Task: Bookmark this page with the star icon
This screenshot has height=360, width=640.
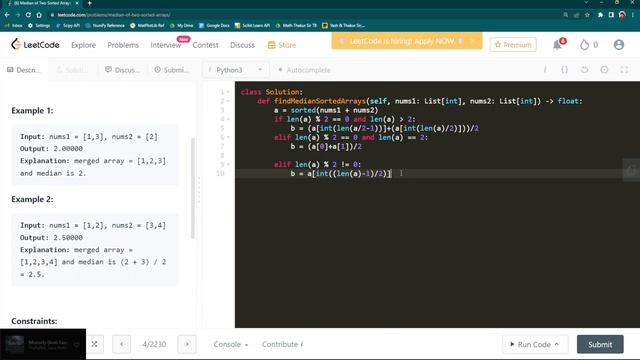Action: coord(587,15)
